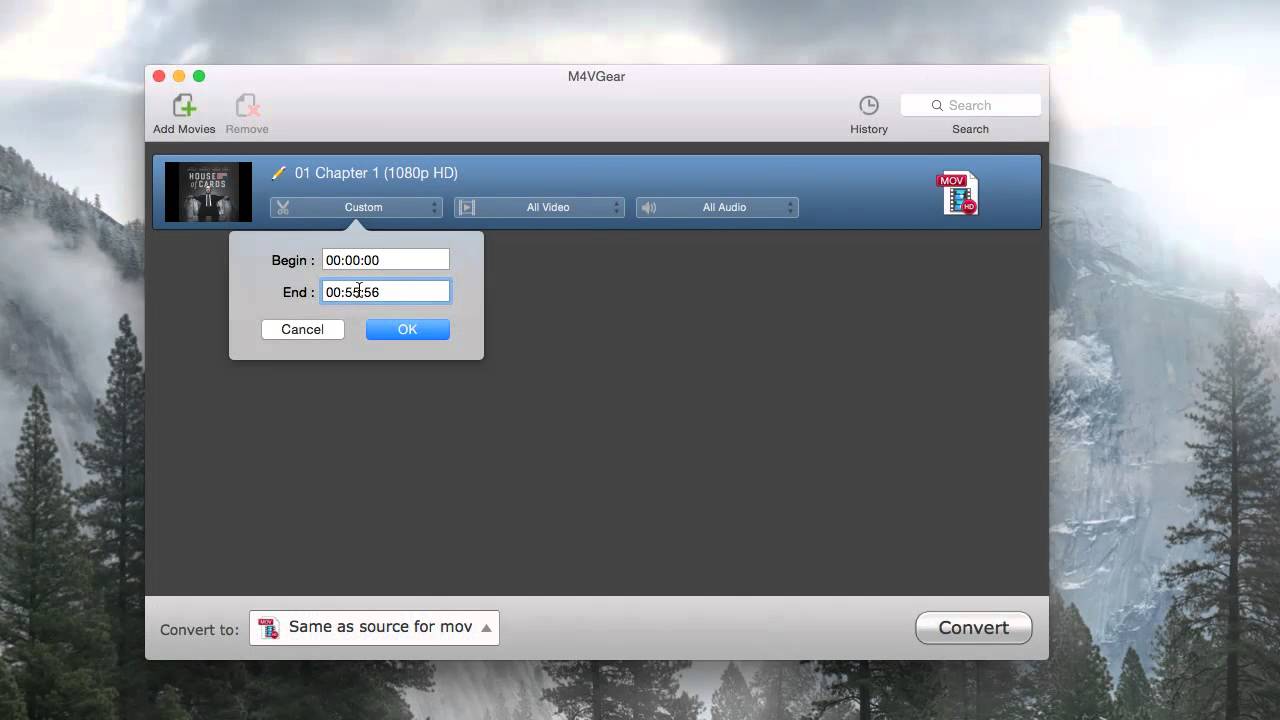Open the All Audio dropdown

tap(717, 207)
